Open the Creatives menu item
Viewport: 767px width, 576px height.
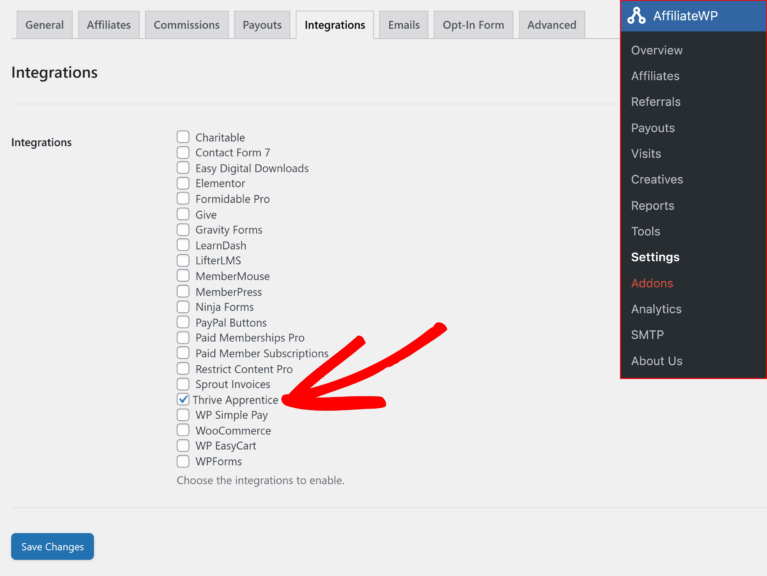[x=657, y=180]
